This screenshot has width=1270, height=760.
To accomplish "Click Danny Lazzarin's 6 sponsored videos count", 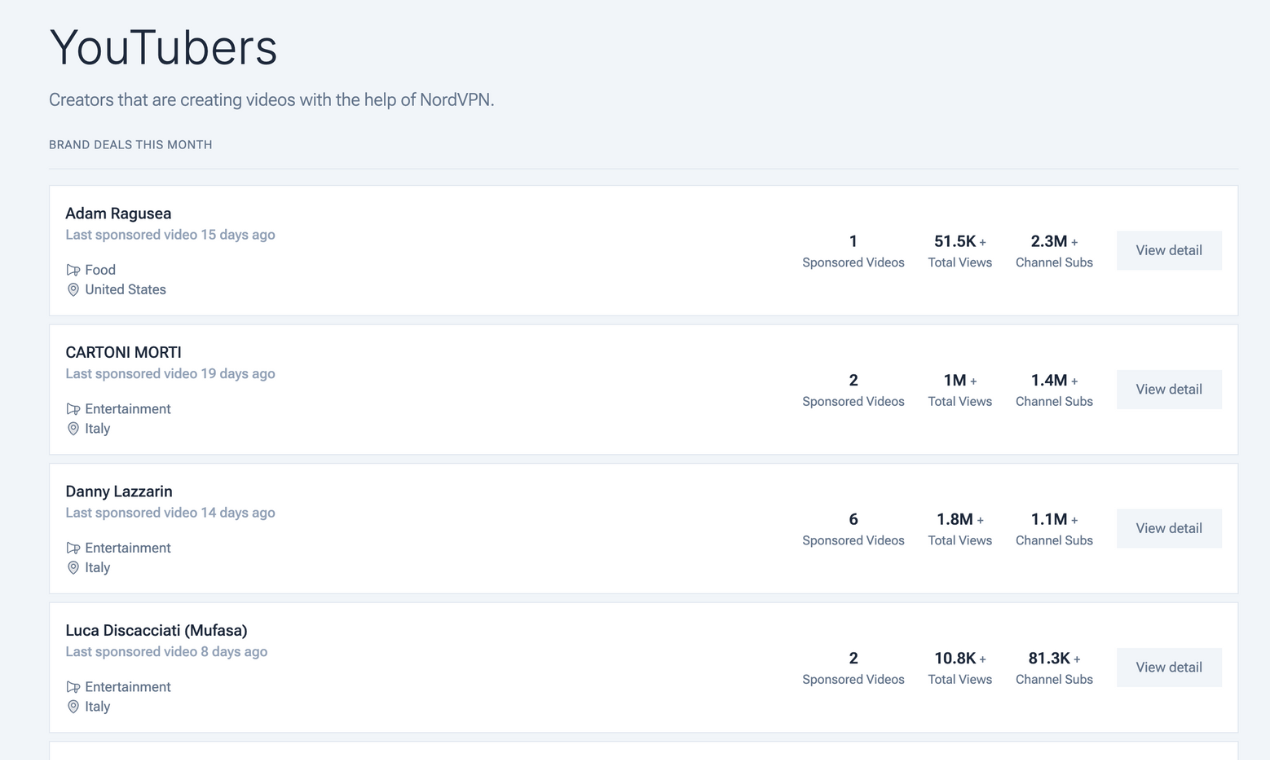I will pyautogui.click(x=853, y=519).
